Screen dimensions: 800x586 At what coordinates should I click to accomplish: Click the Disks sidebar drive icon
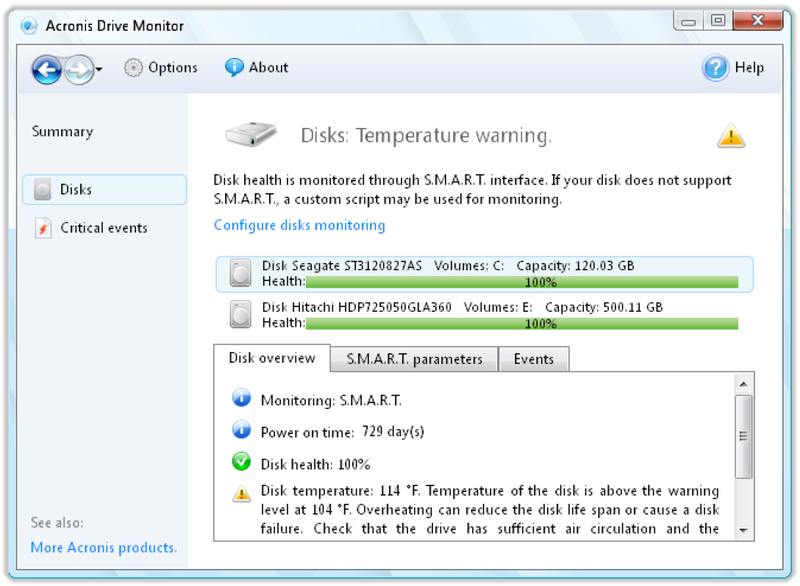(42, 190)
